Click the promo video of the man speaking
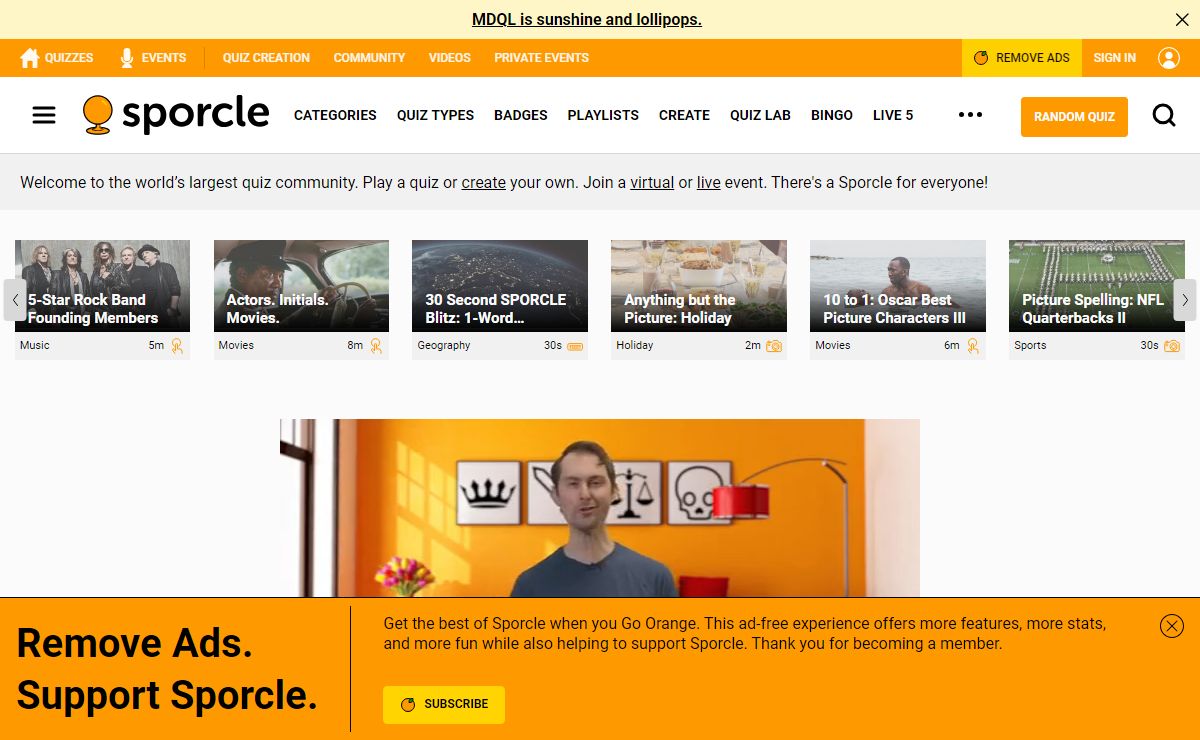Screen dimensions: 1200x740 (600, 508)
